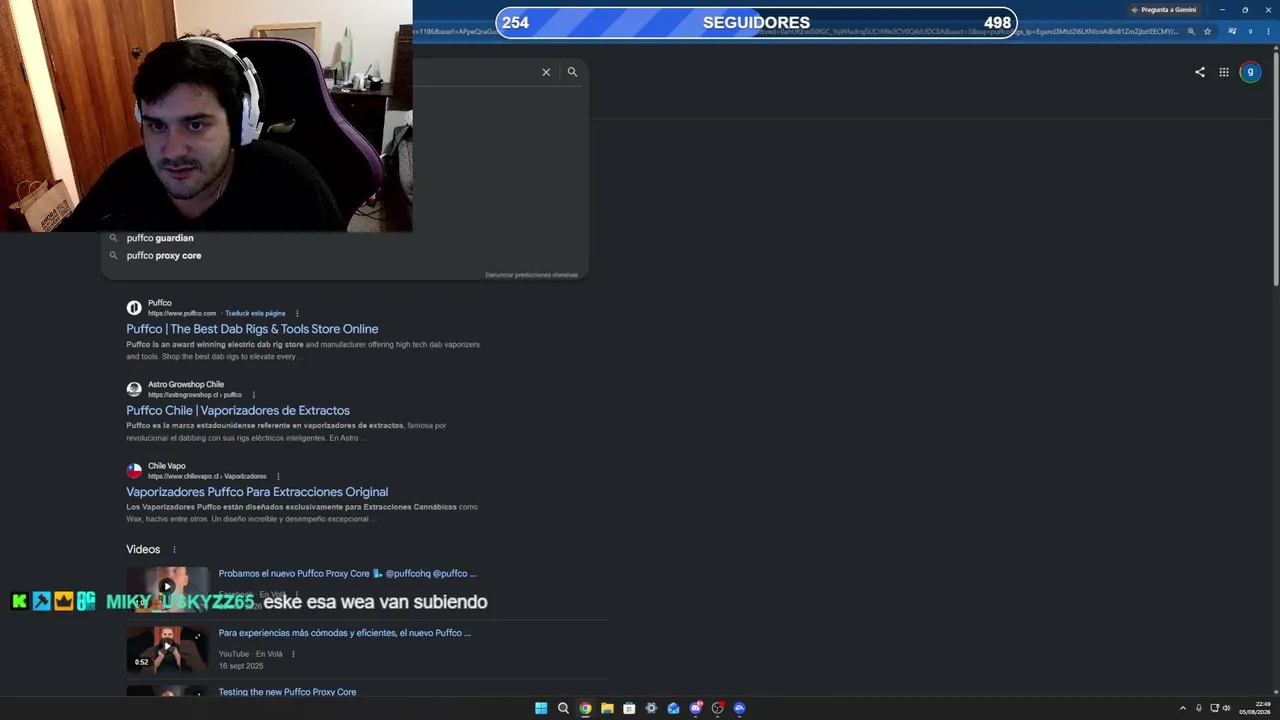Open the zoom magnifier in the address bar
The width and height of the screenshot is (1280, 720).
tap(1191, 31)
